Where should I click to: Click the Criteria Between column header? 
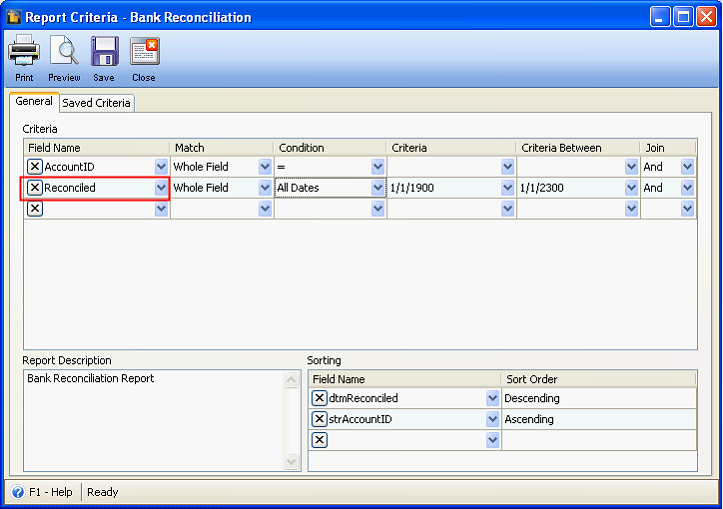[x=578, y=148]
